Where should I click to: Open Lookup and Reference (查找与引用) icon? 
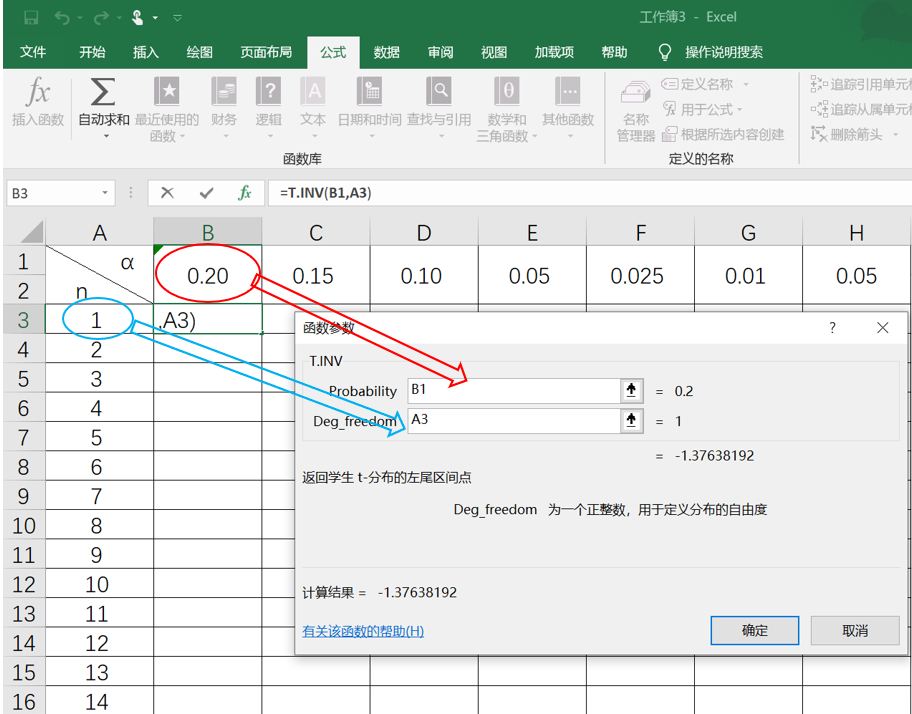click(439, 91)
